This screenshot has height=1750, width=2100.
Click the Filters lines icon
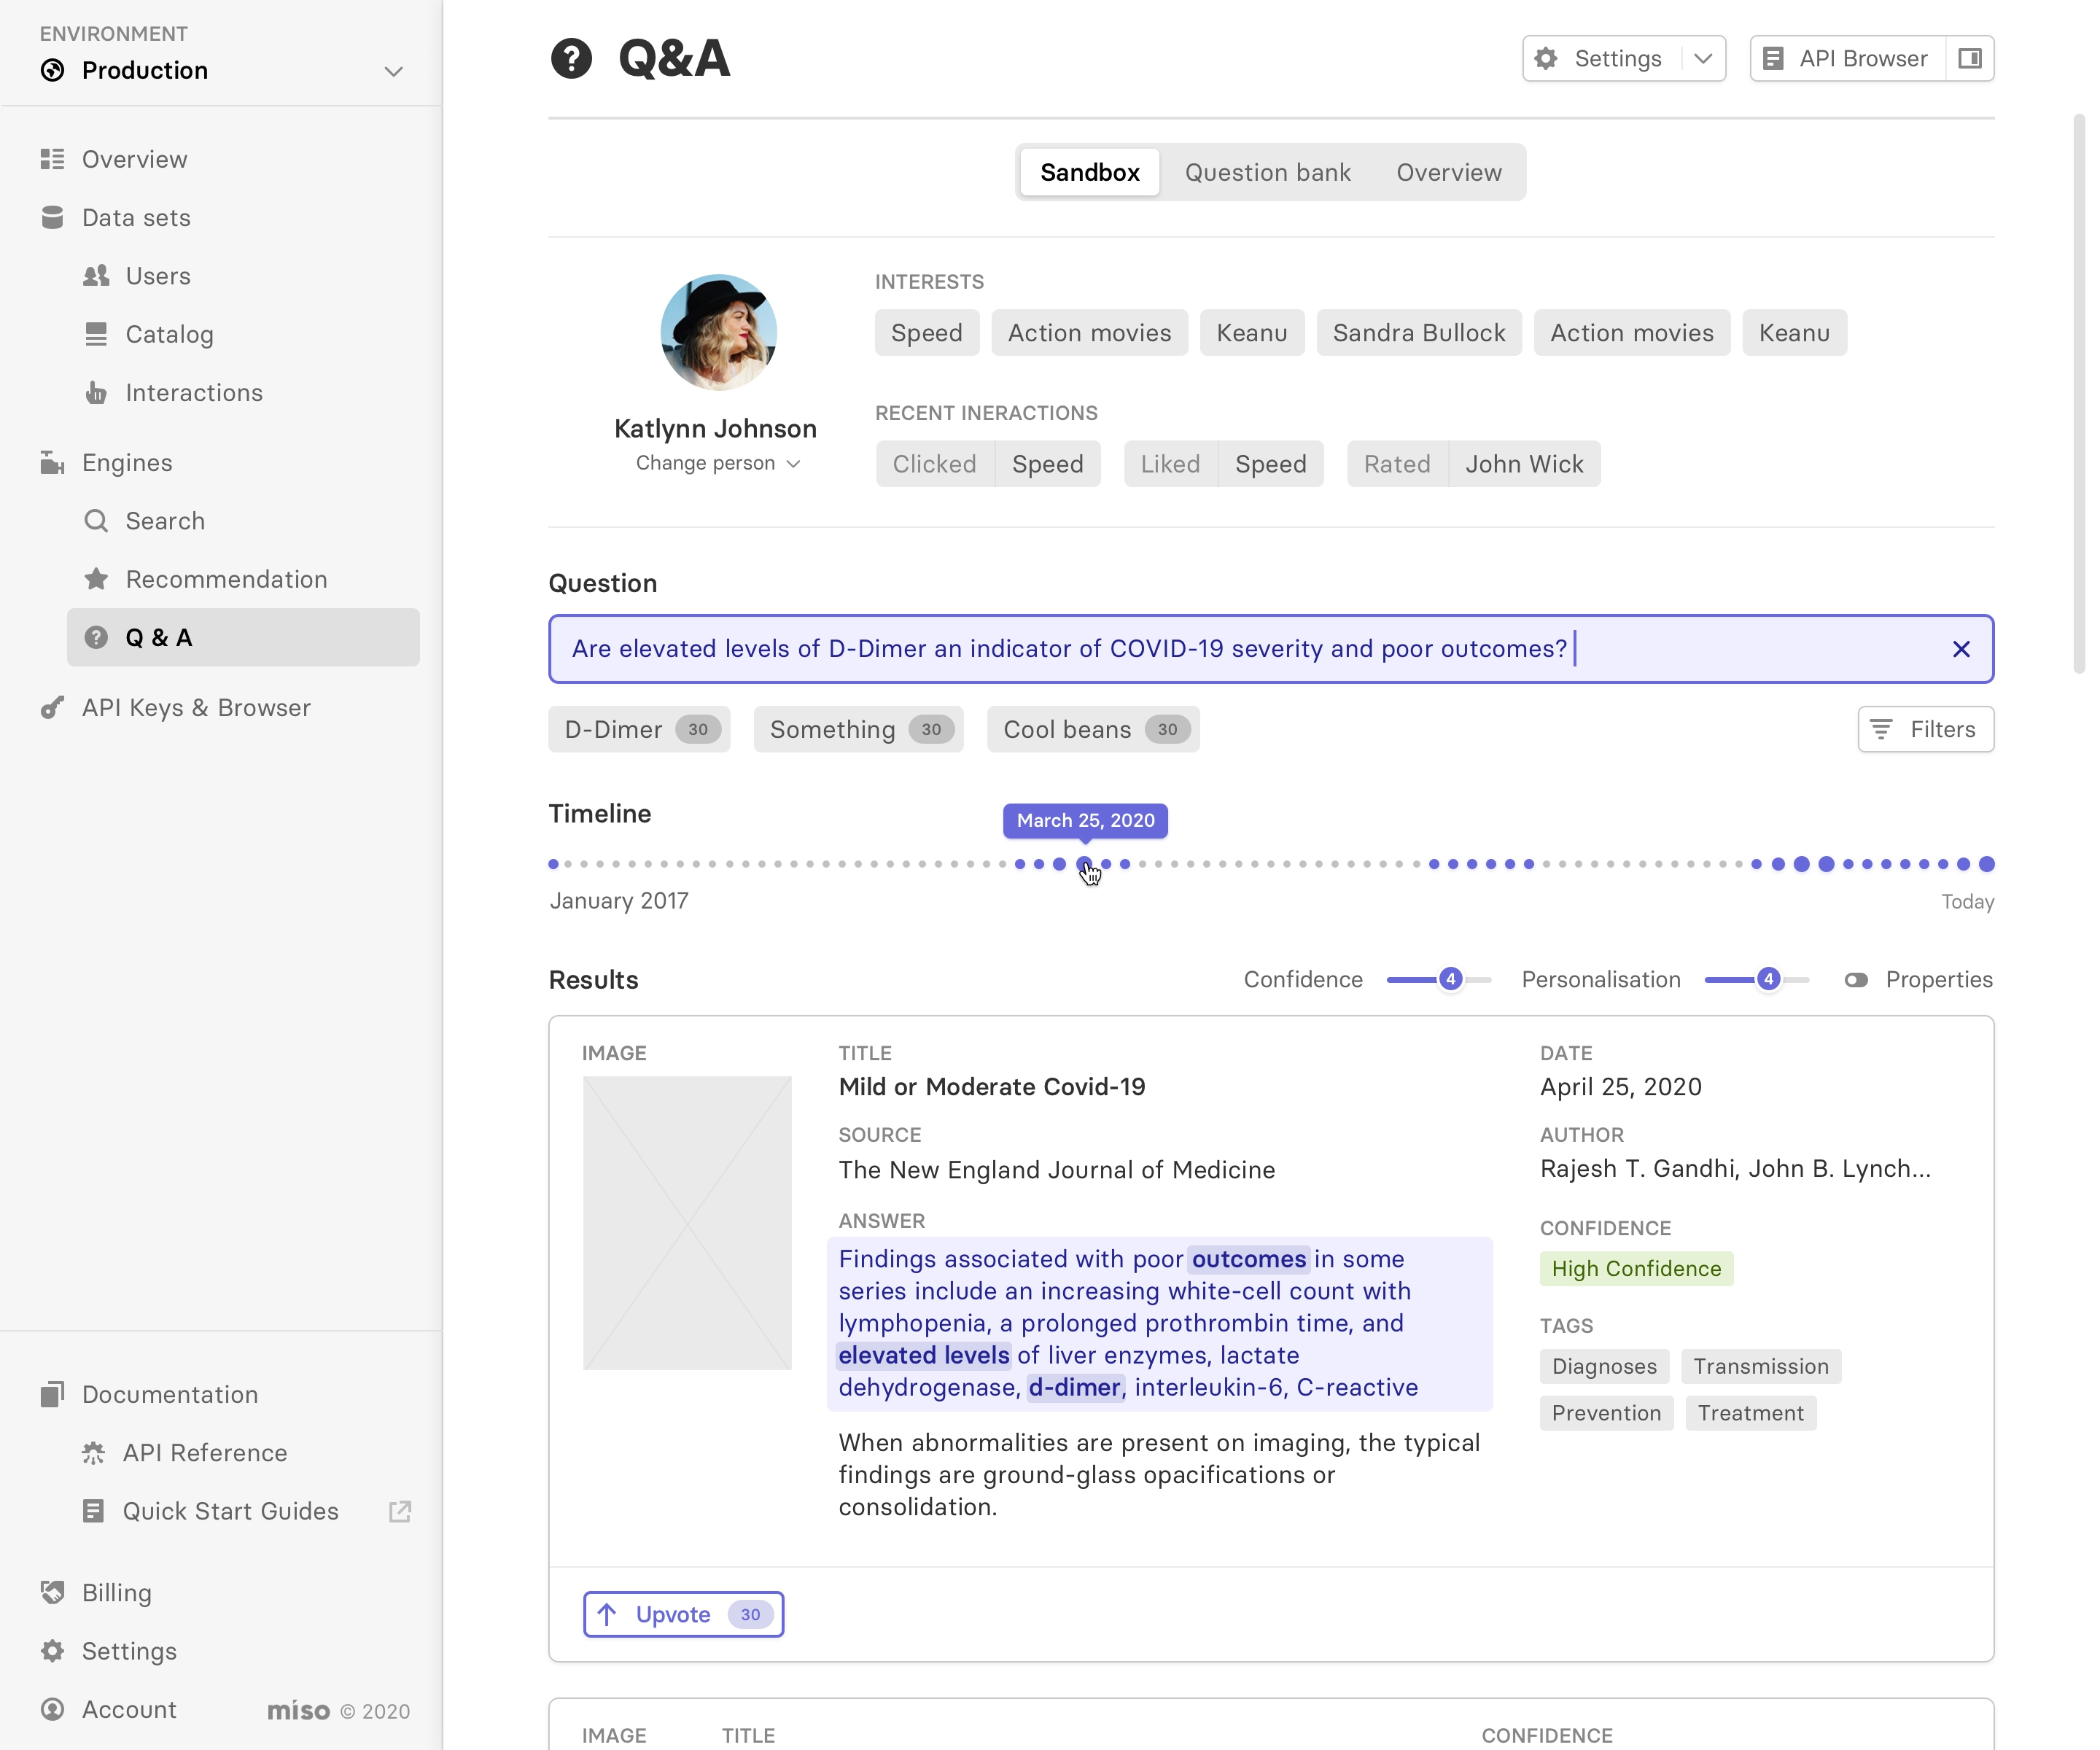click(1881, 729)
